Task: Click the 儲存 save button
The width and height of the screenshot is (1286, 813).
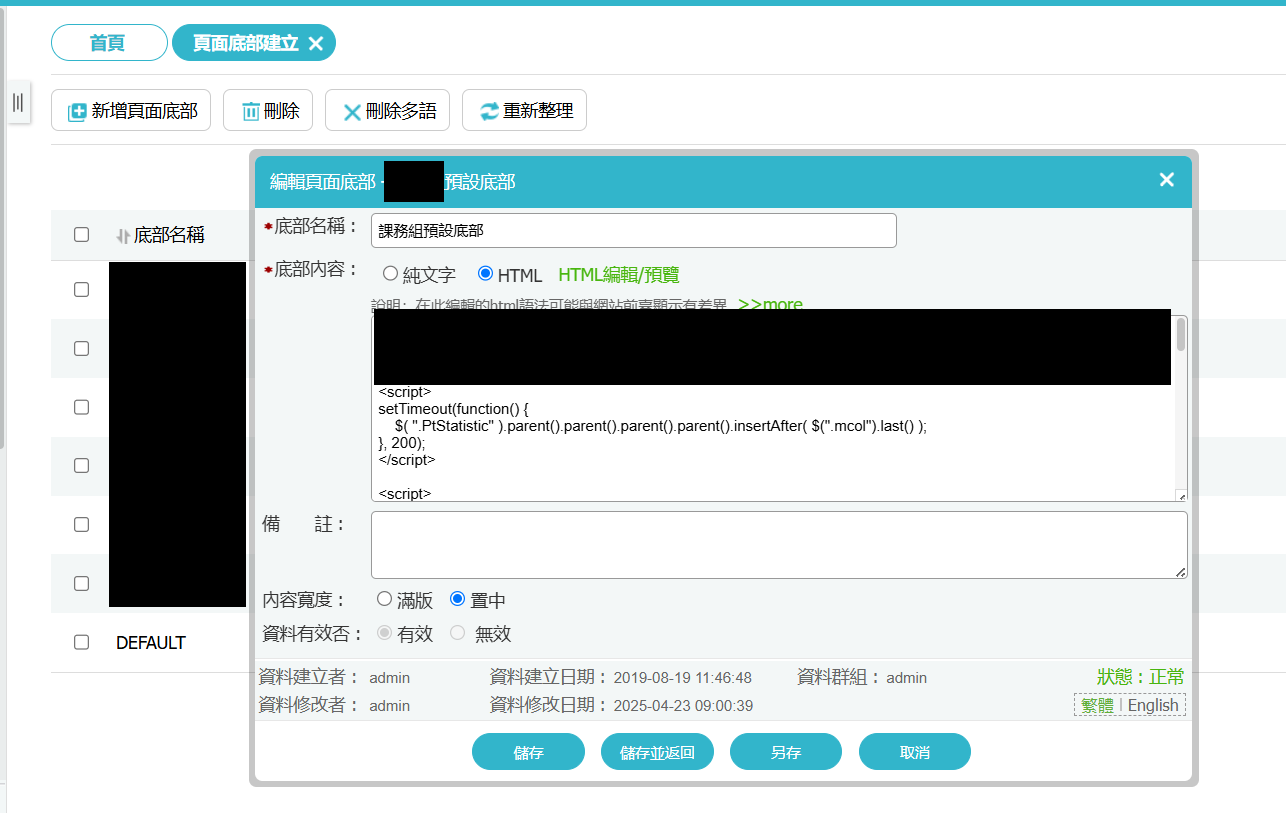Action: (528, 752)
